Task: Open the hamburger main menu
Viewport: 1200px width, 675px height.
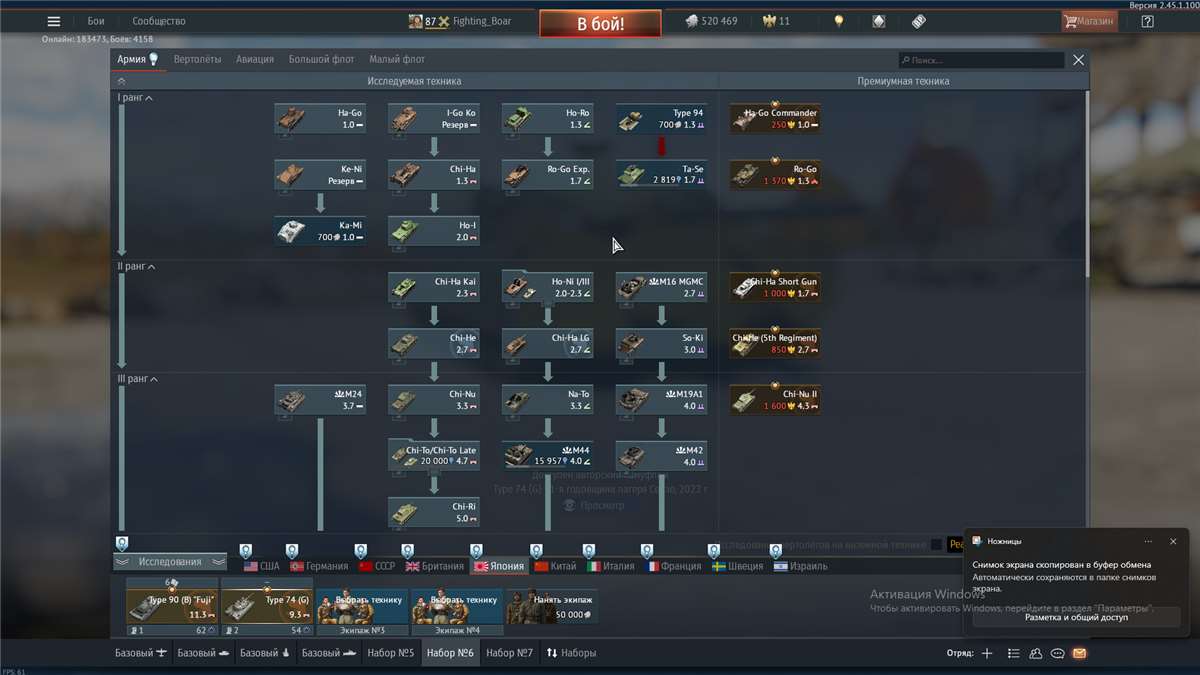Action: [54, 21]
